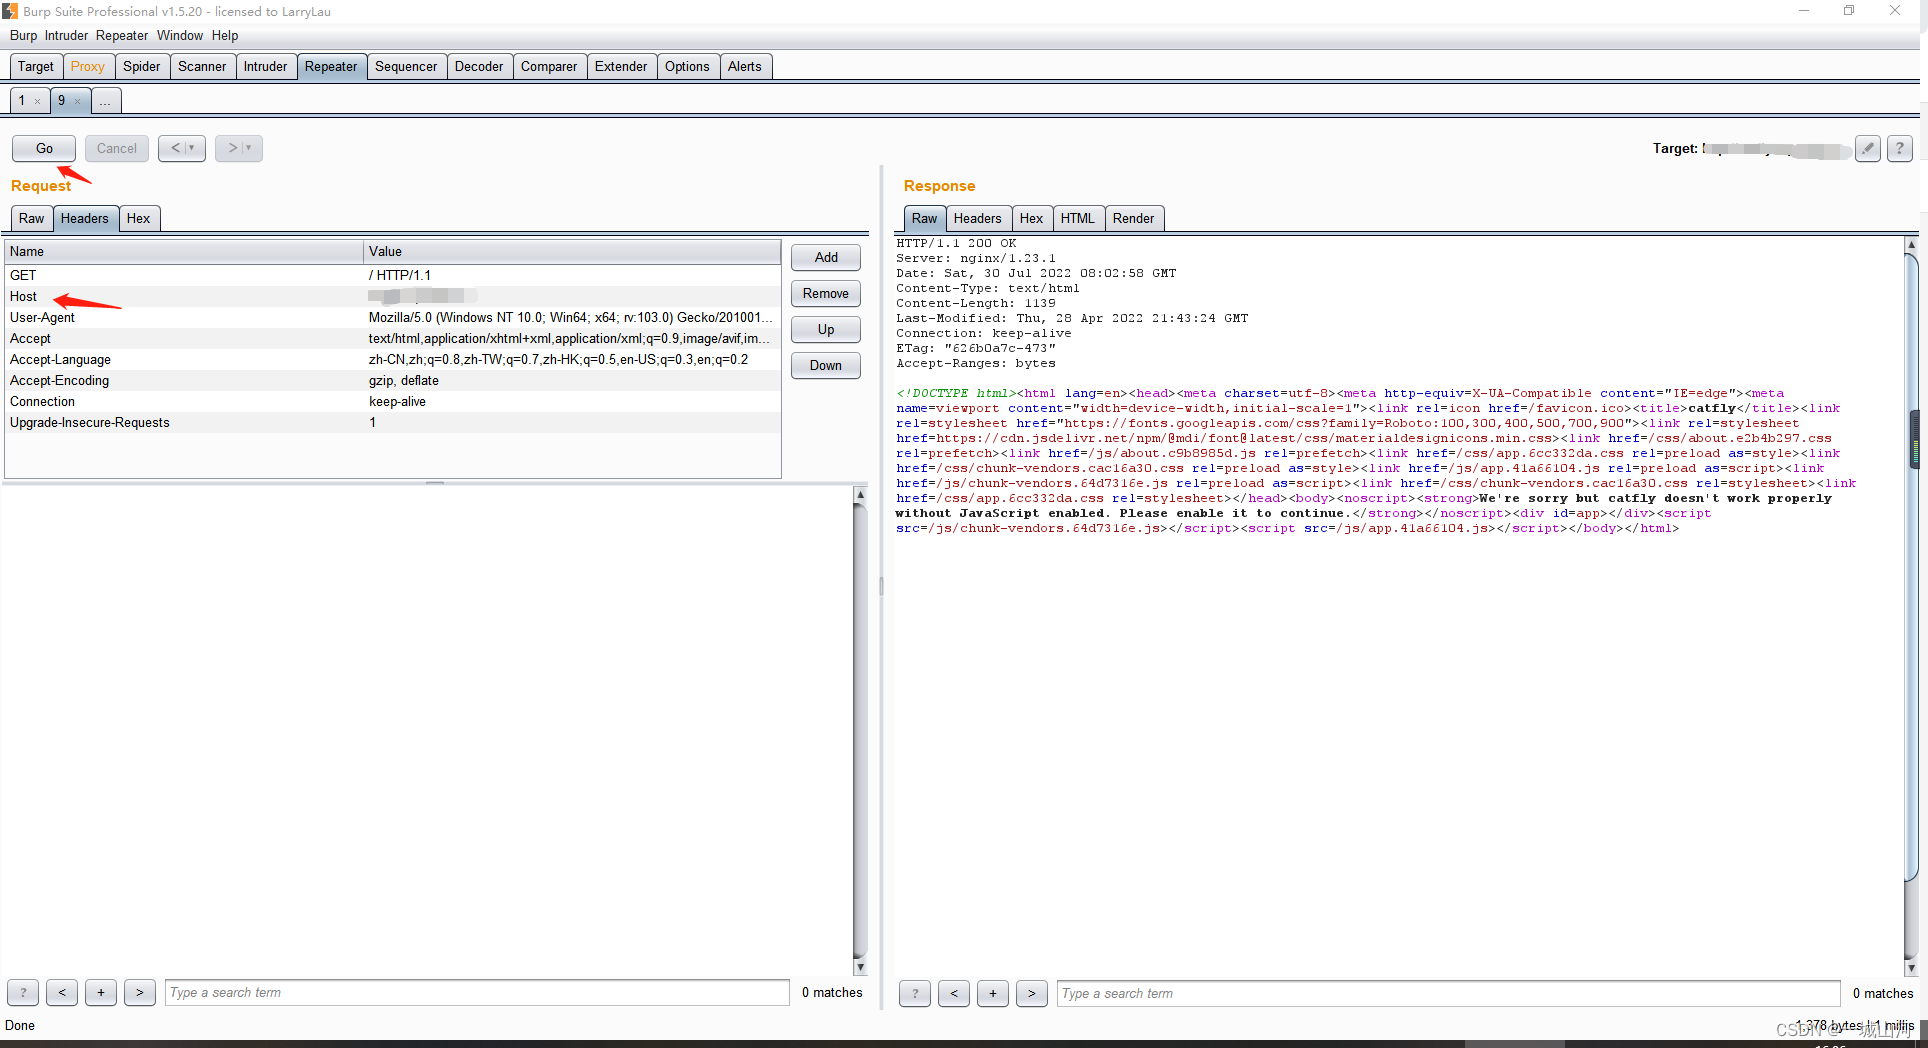This screenshot has height=1048, width=1928.
Task: Open the Help menu
Action: (225, 35)
